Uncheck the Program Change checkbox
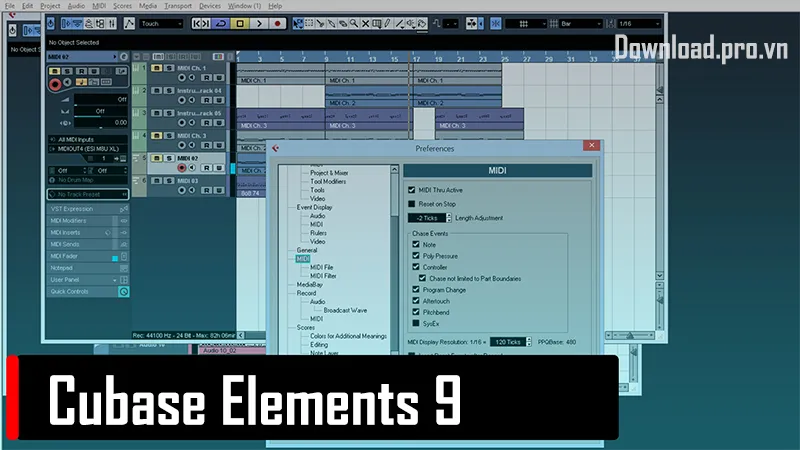The width and height of the screenshot is (800, 450). click(x=416, y=289)
